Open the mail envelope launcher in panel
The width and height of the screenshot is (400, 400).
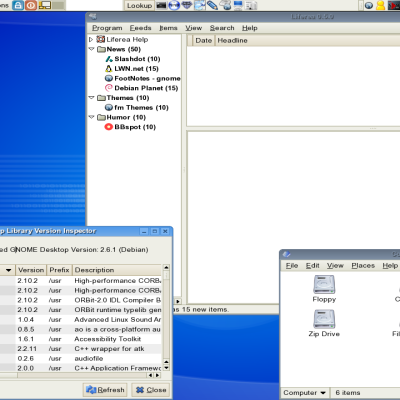tap(200, 5)
